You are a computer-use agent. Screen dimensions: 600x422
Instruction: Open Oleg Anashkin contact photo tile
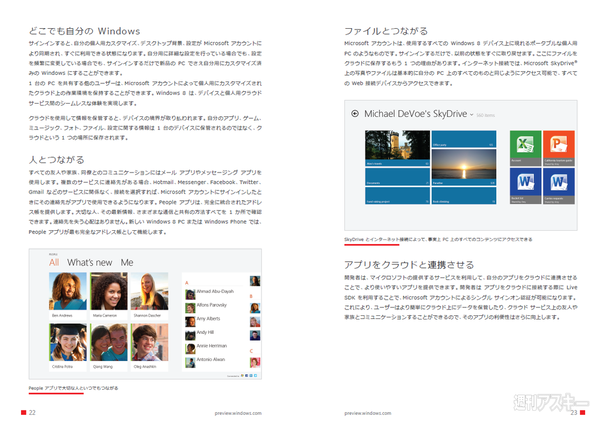point(149,347)
